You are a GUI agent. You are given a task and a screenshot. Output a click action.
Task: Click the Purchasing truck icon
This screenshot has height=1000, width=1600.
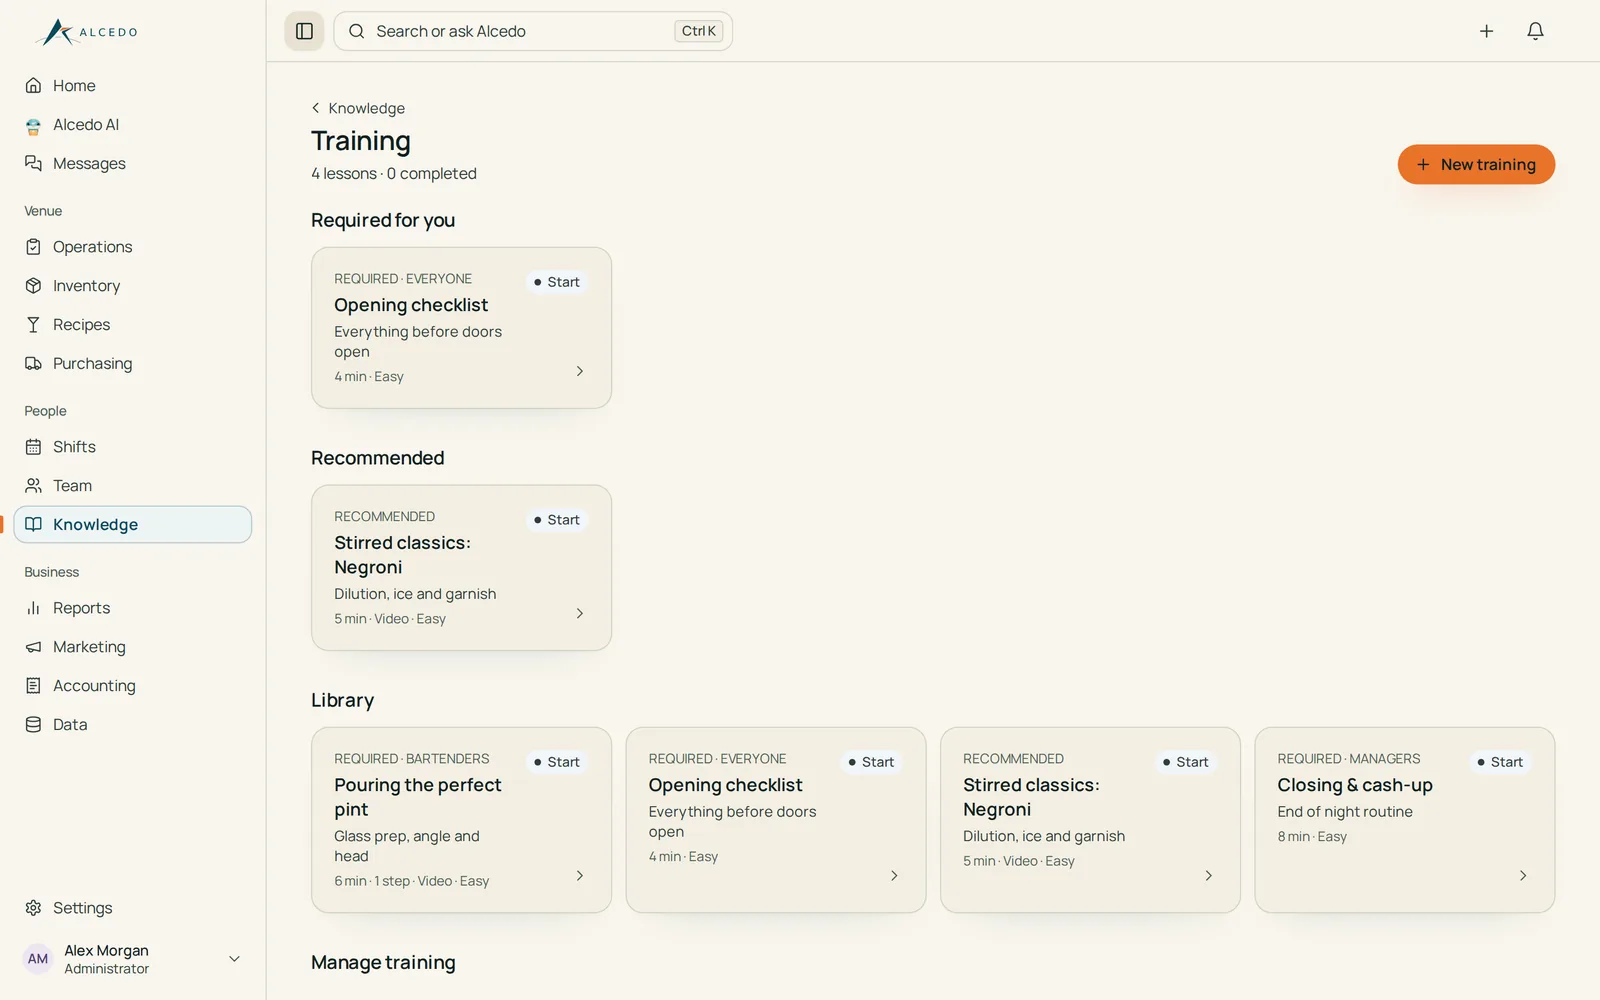click(x=33, y=364)
